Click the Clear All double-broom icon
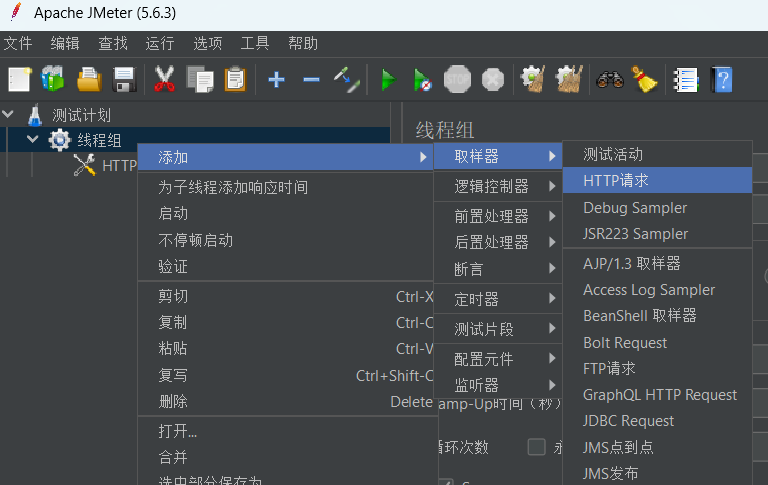Viewport: 768px width, 485px height. click(x=569, y=79)
